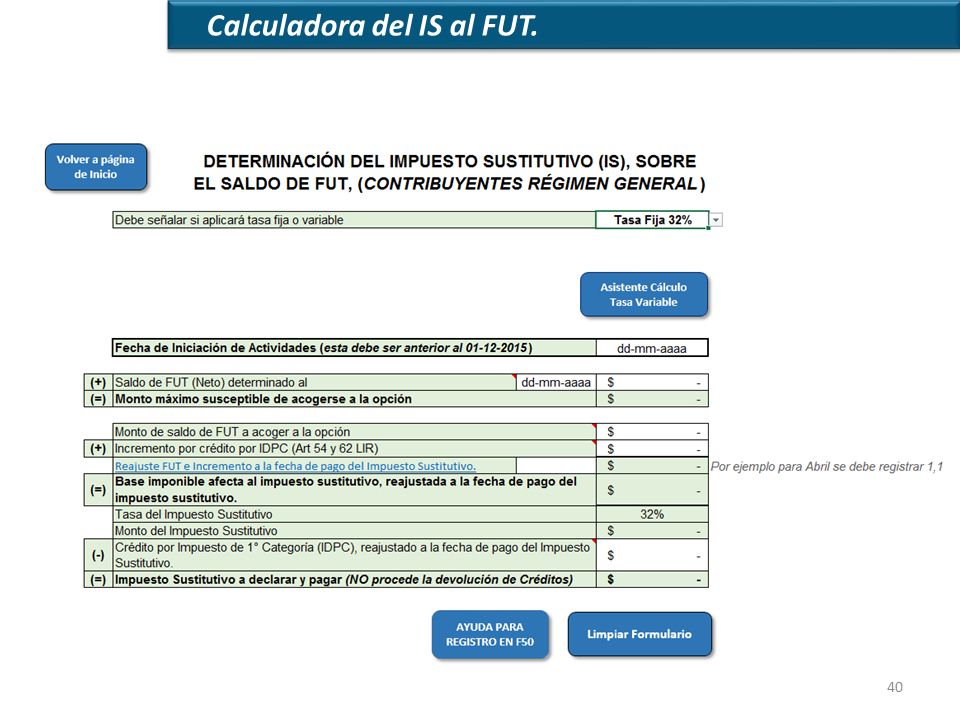This screenshot has width=960, height=720.
Task: Select the Tasa del Impuesto Sustitutivo 32% cell
Action: (x=652, y=514)
